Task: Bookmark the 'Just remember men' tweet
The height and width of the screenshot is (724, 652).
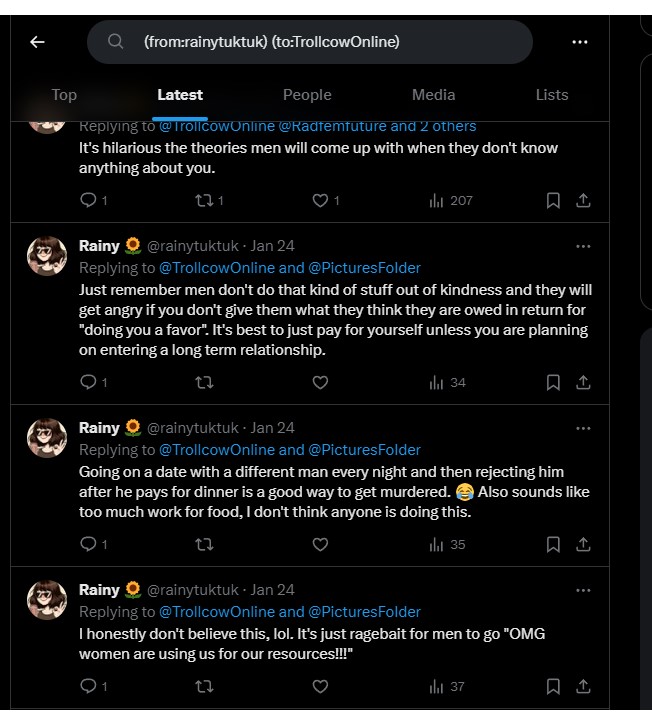Action: 553,382
